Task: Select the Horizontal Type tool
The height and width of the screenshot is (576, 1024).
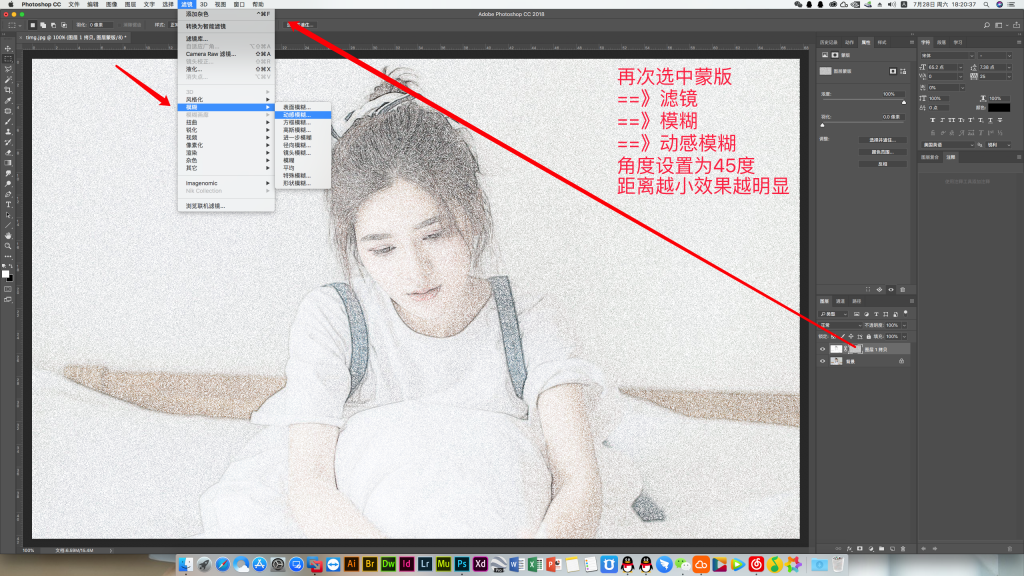Action: pyautogui.click(x=8, y=205)
